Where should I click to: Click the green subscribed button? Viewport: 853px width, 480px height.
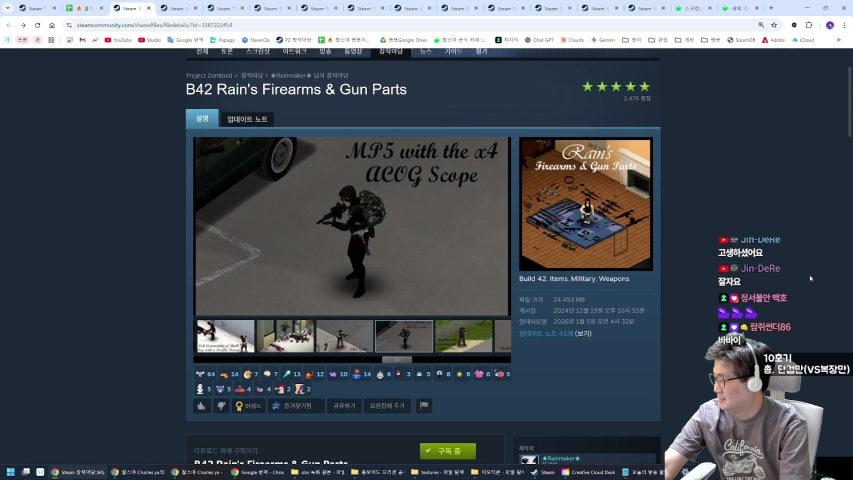click(x=448, y=451)
